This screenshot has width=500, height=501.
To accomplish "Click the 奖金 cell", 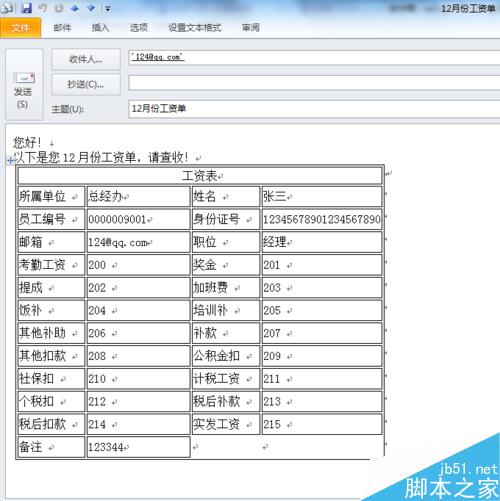I will tap(226, 265).
